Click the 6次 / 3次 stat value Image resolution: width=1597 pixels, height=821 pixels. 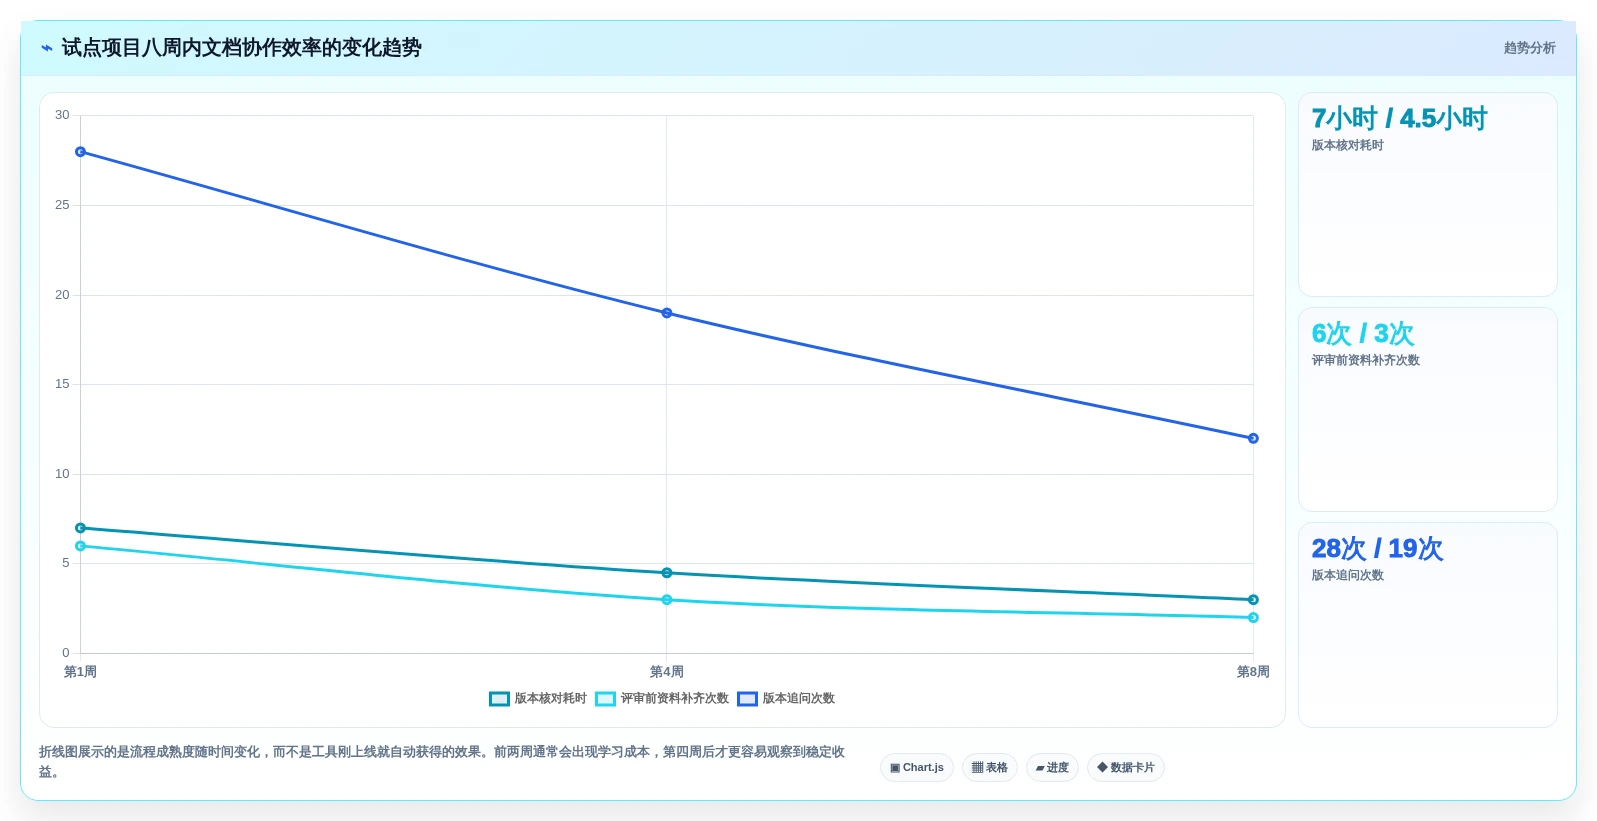pyautogui.click(x=1363, y=334)
